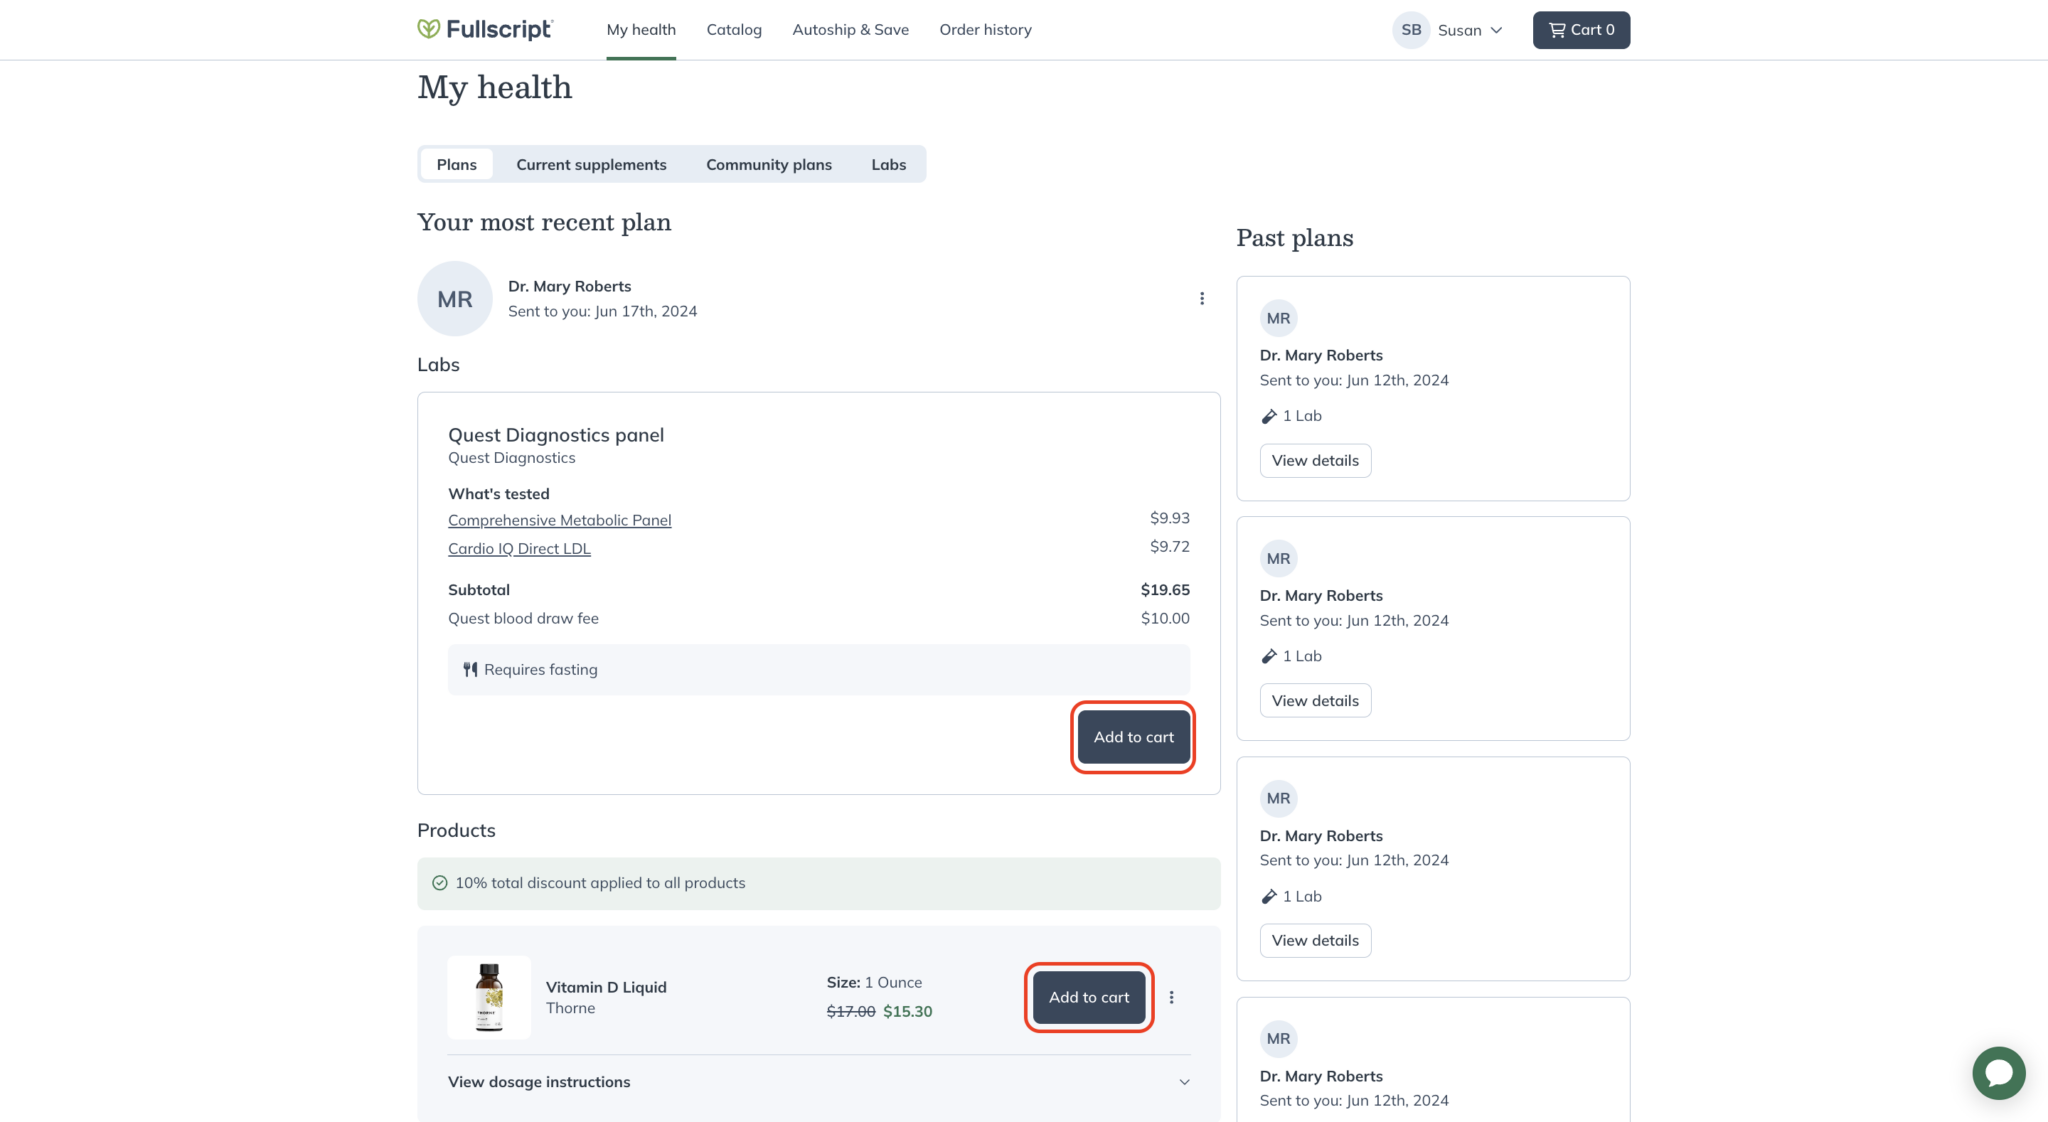2048x1122 pixels.
Task: Click the three-dot menu beside Vitamin D Liquid
Action: [x=1171, y=997]
